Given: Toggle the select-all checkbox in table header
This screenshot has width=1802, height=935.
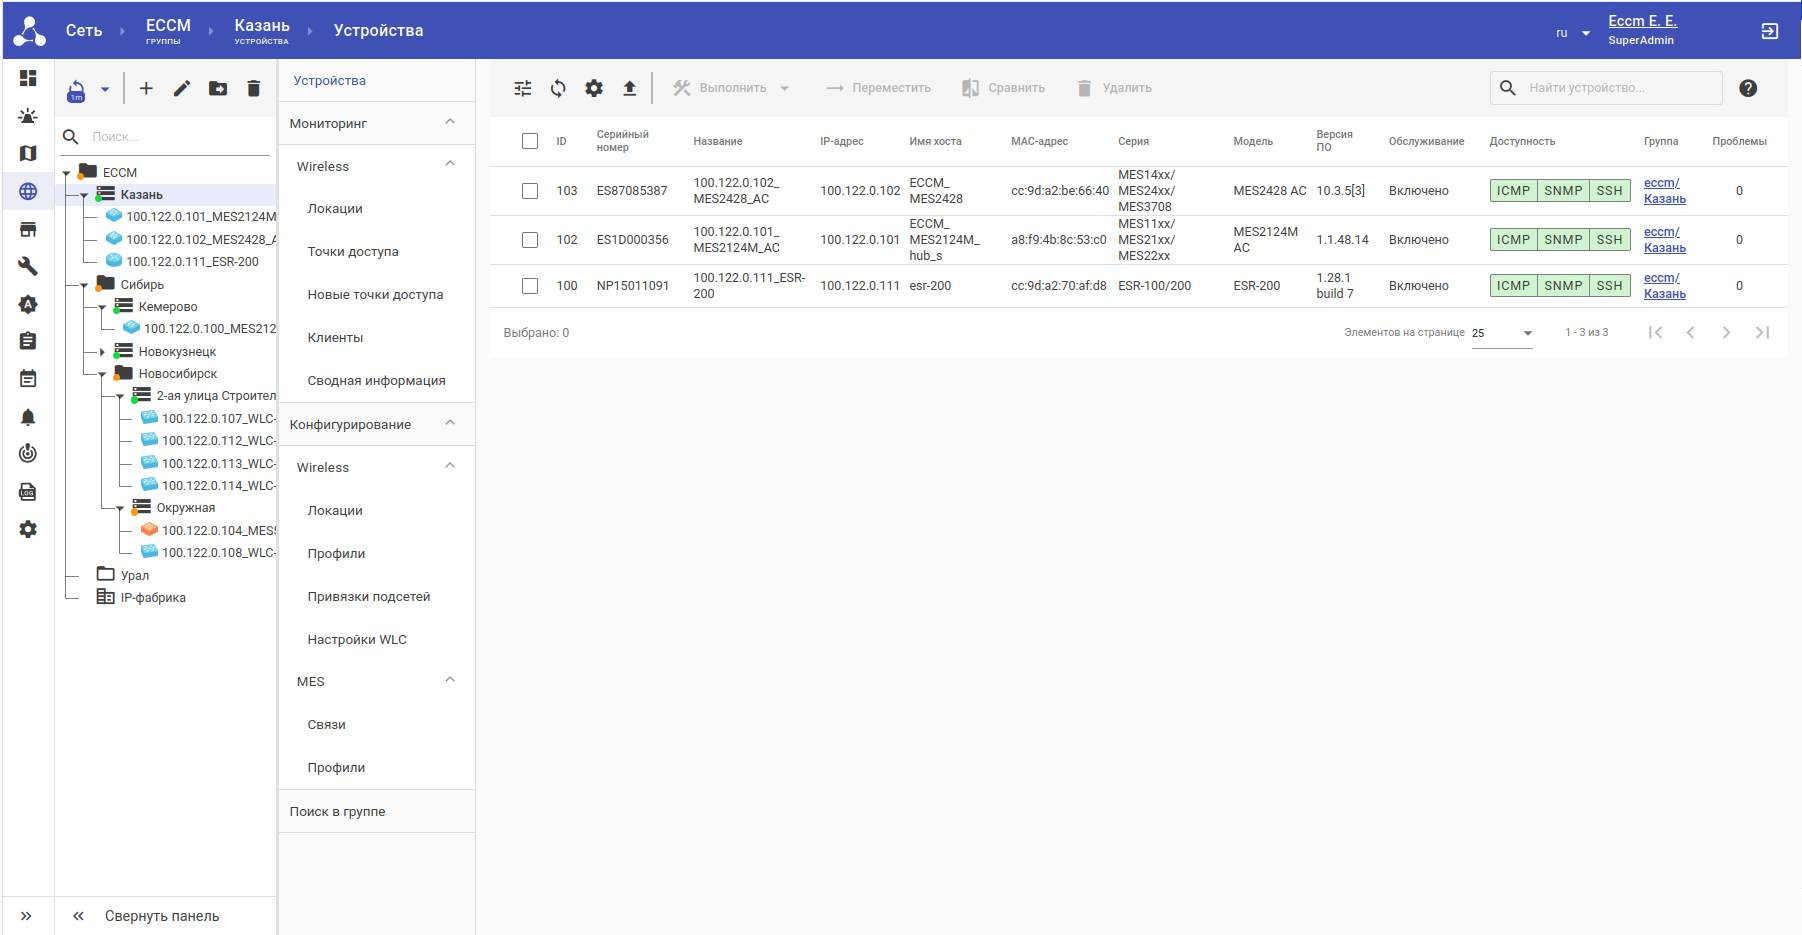Looking at the screenshot, I should pyautogui.click(x=530, y=141).
